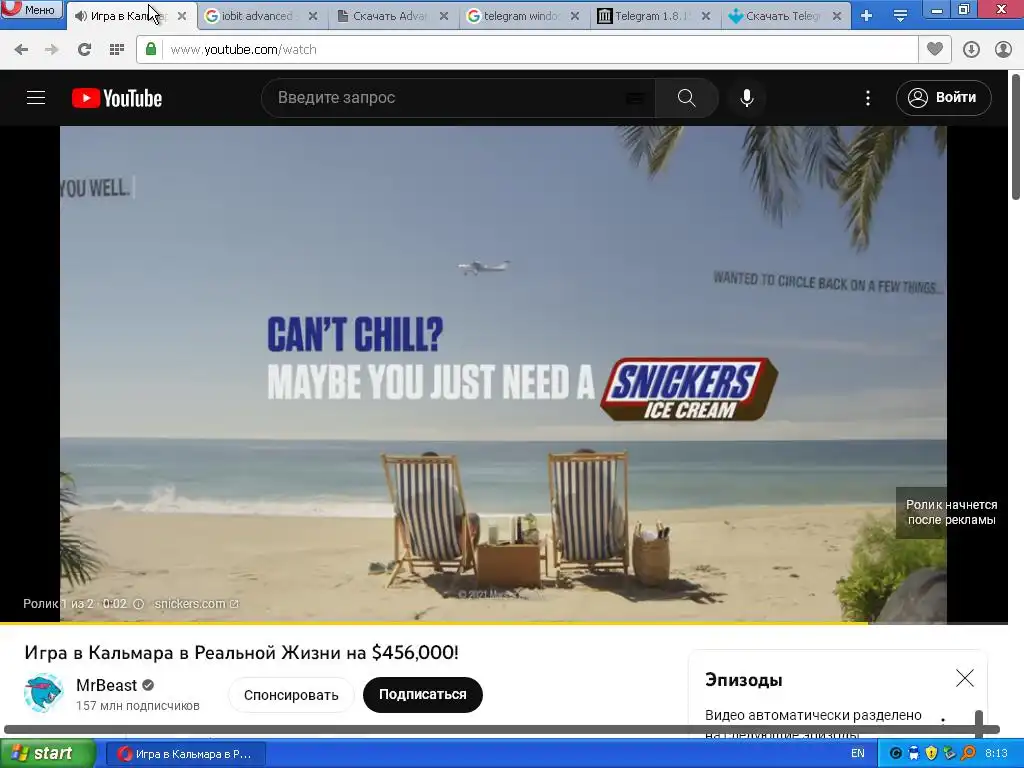This screenshot has height=768, width=1024.
Task: Open the Opera Меню button
Action: coord(31,9)
